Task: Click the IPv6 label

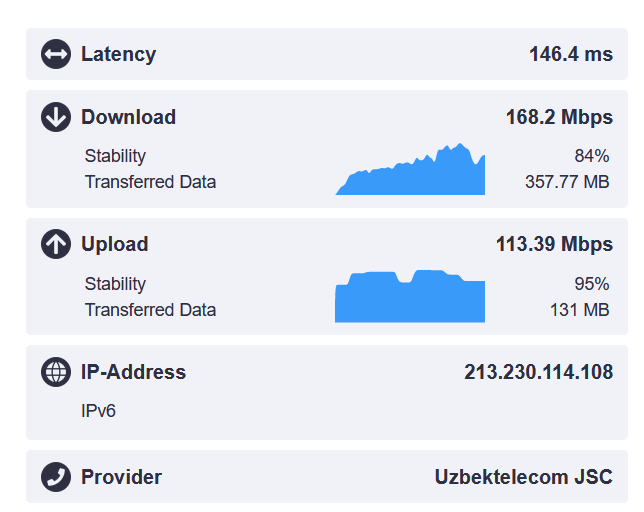Action: coord(99,410)
